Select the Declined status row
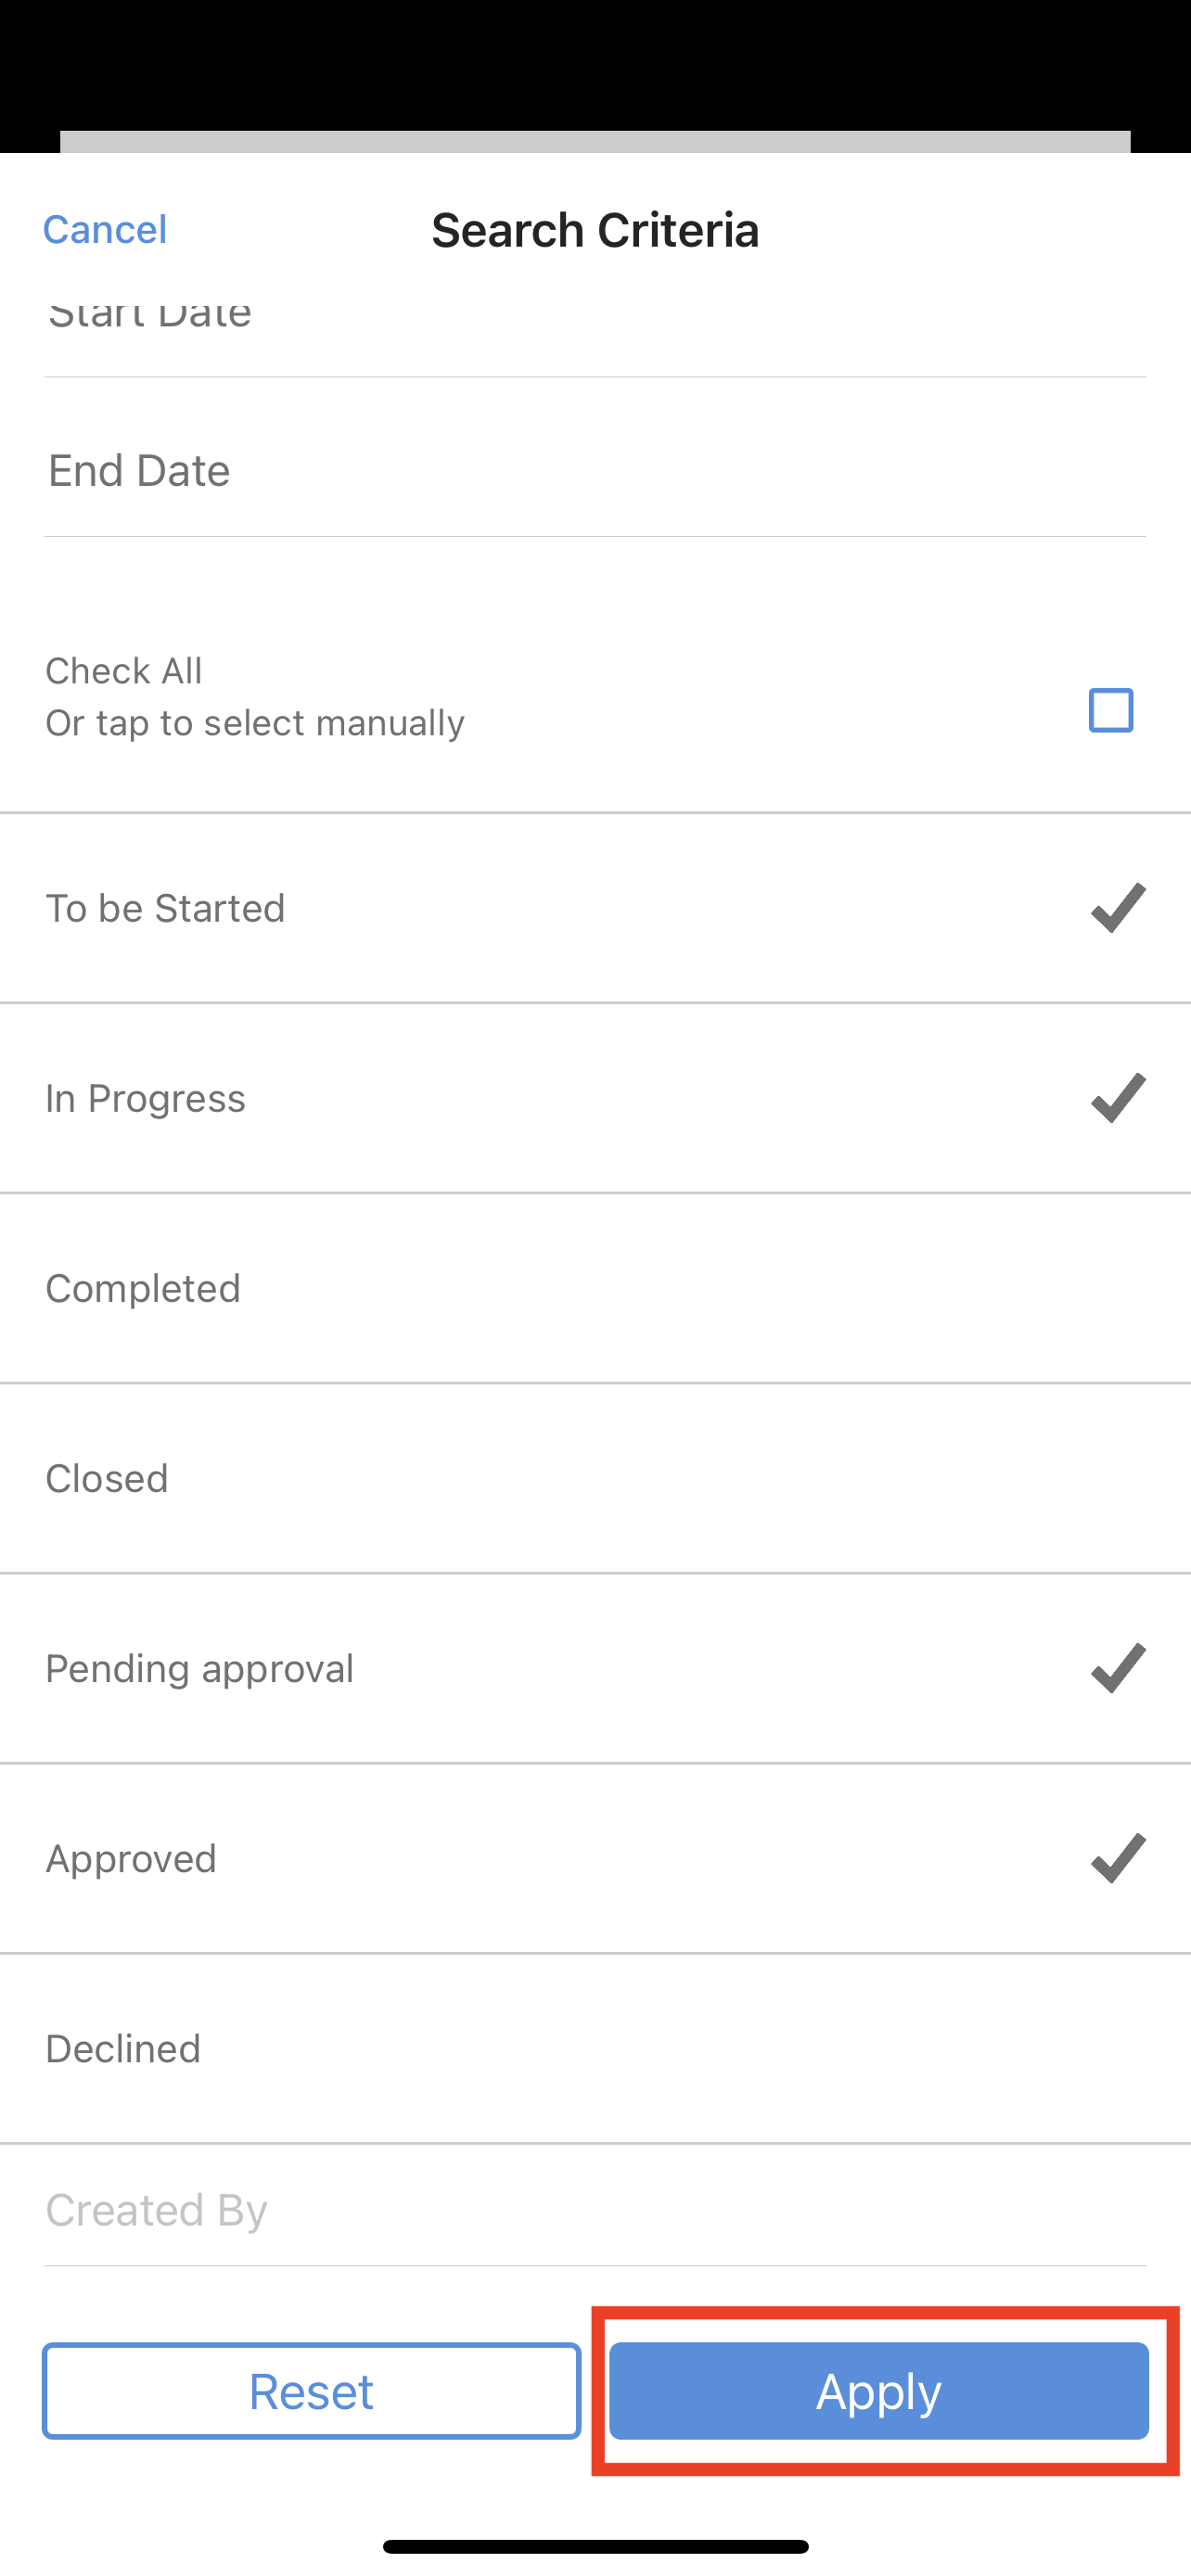 pyautogui.click(x=595, y=2048)
